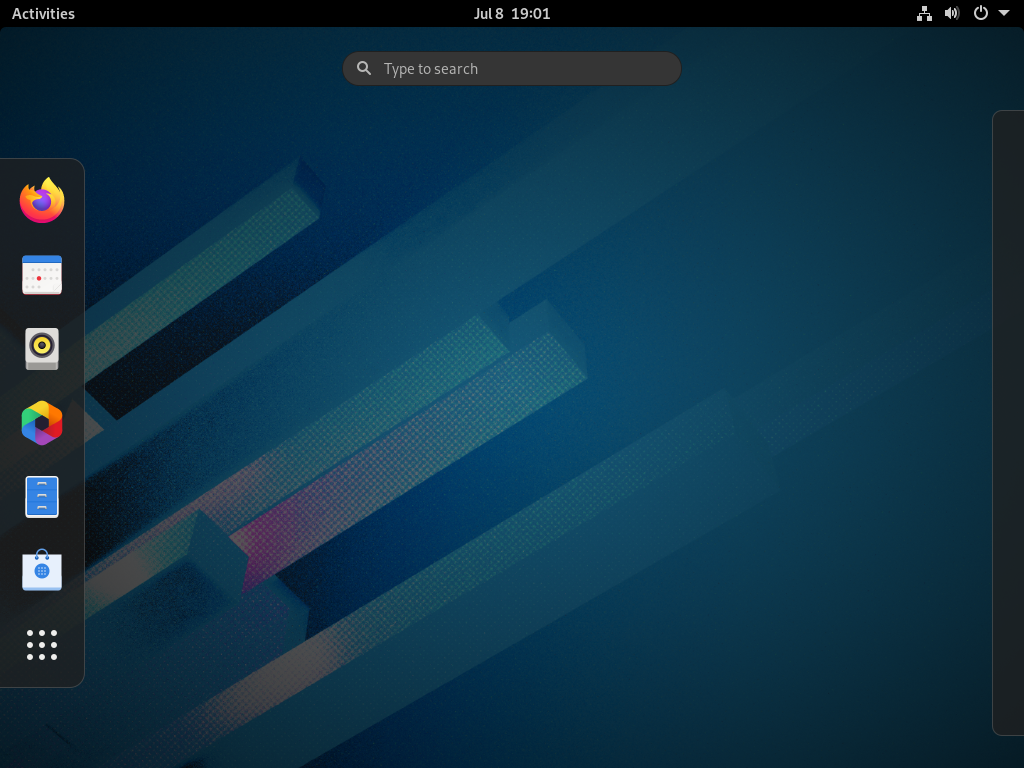Open the Files file manager
The width and height of the screenshot is (1024, 768).
pyautogui.click(x=42, y=497)
